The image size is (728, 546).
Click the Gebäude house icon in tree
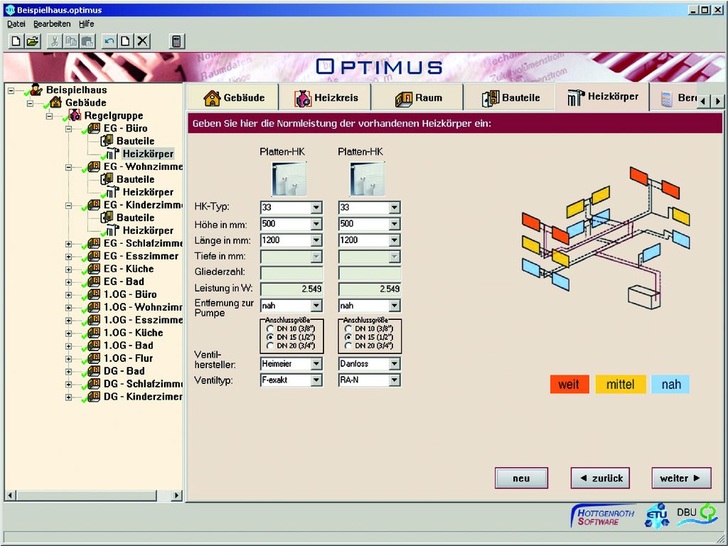(55, 102)
